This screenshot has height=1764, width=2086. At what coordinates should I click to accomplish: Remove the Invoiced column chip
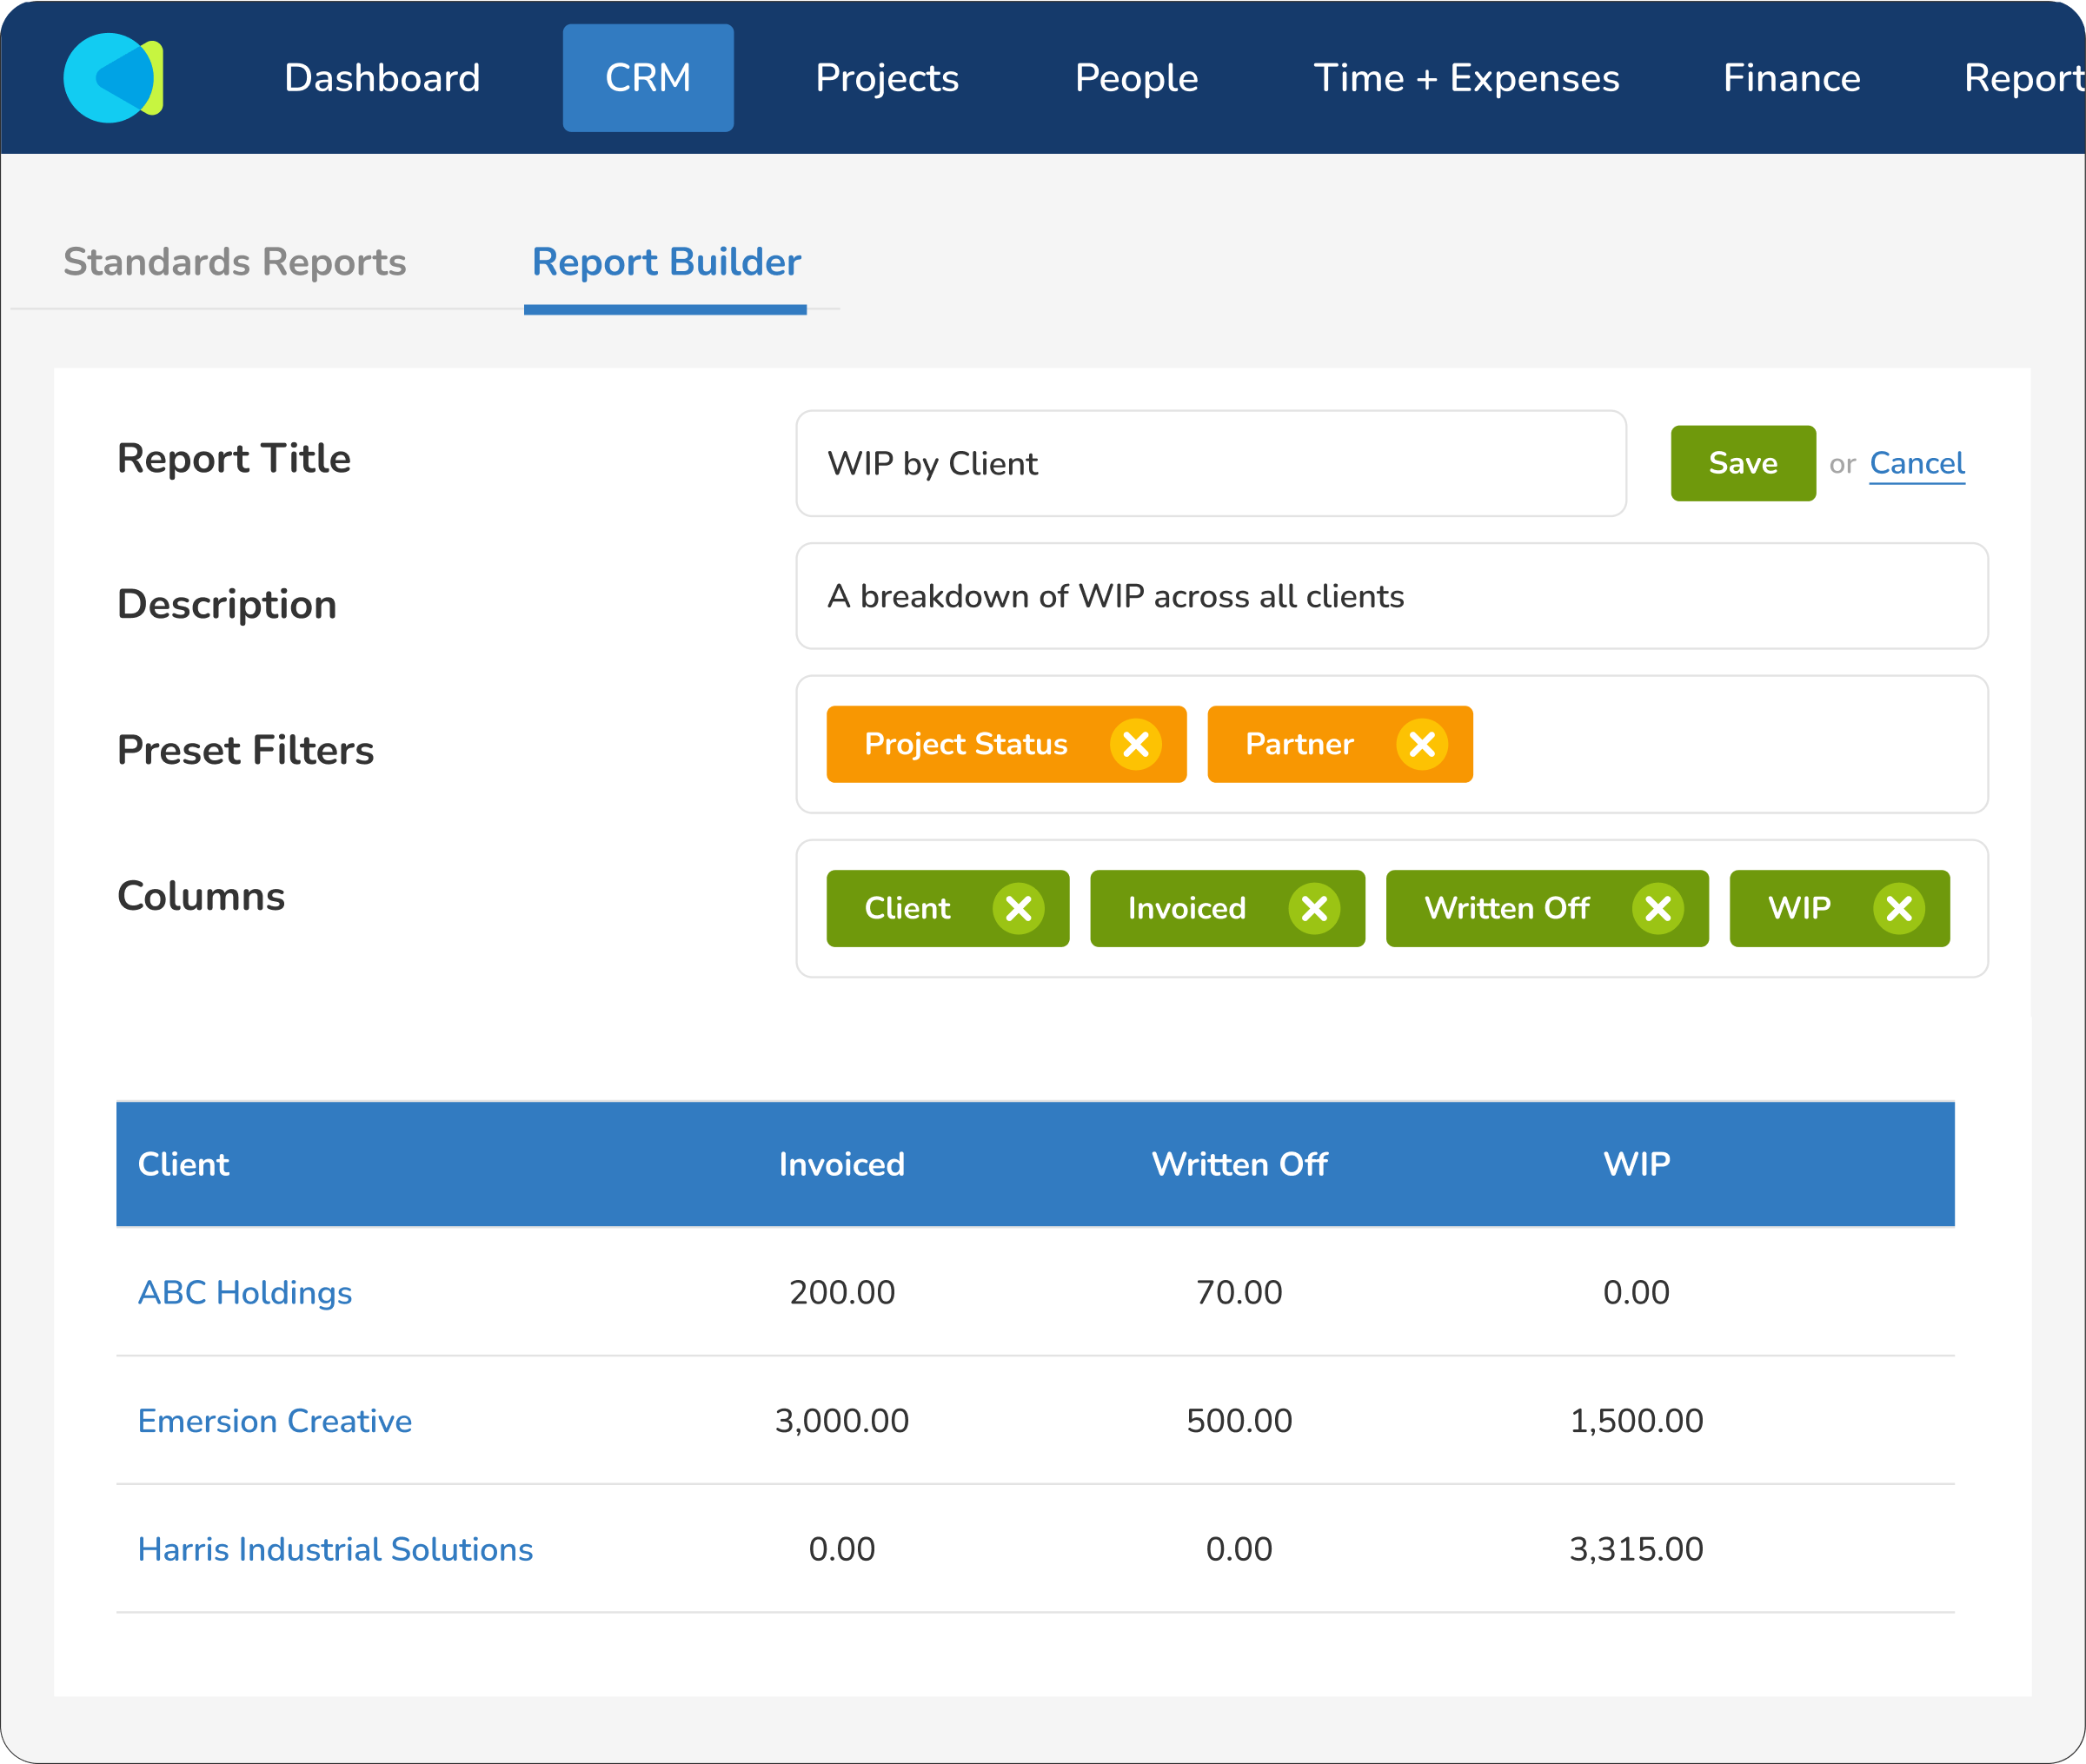[x=1313, y=909]
